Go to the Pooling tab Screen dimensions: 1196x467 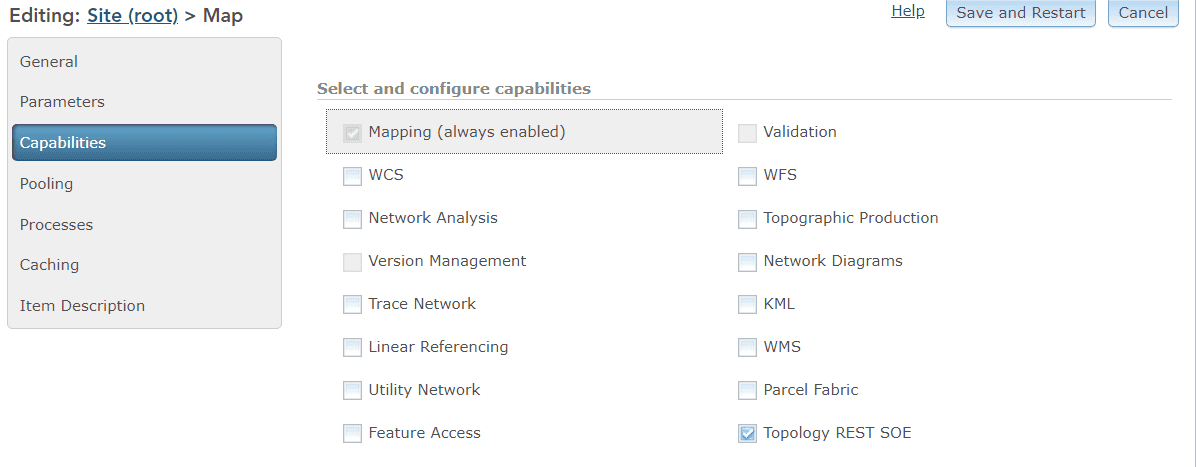(46, 184)
